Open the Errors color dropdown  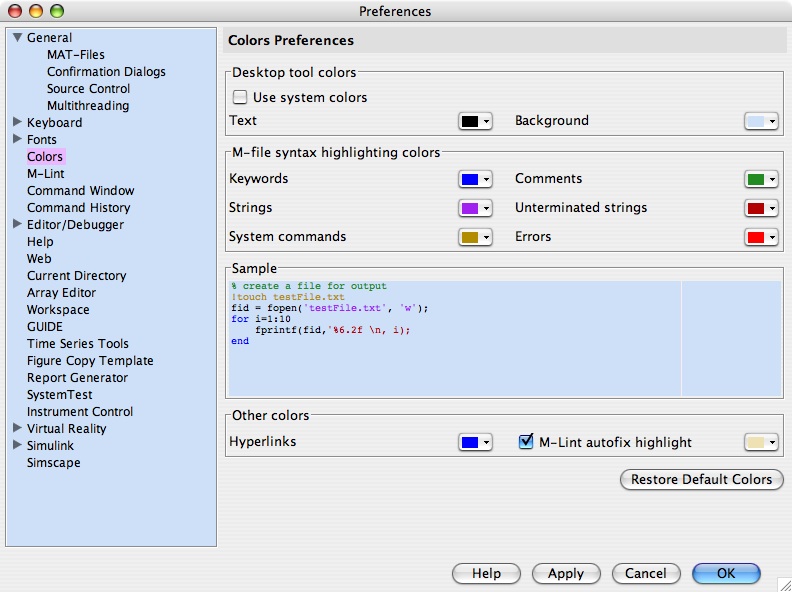click(x=761, y=237)
